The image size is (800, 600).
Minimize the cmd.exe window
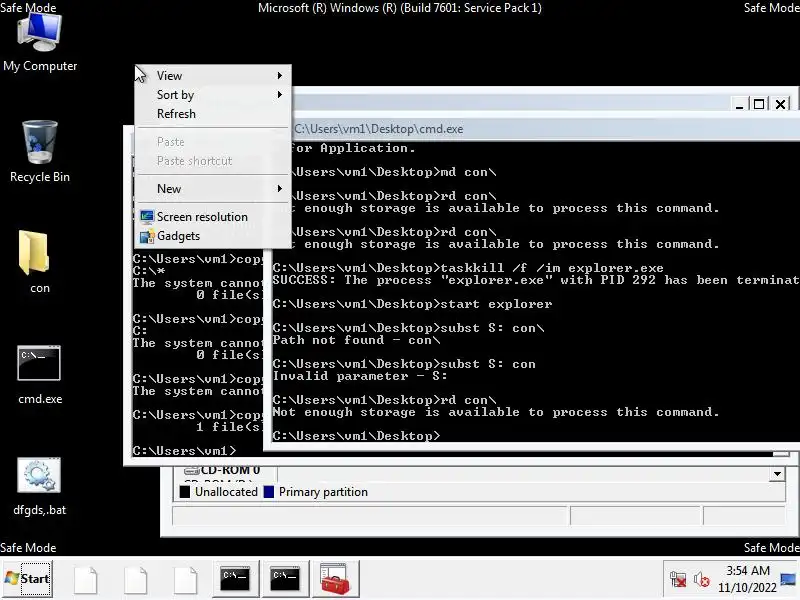[739, 105]
